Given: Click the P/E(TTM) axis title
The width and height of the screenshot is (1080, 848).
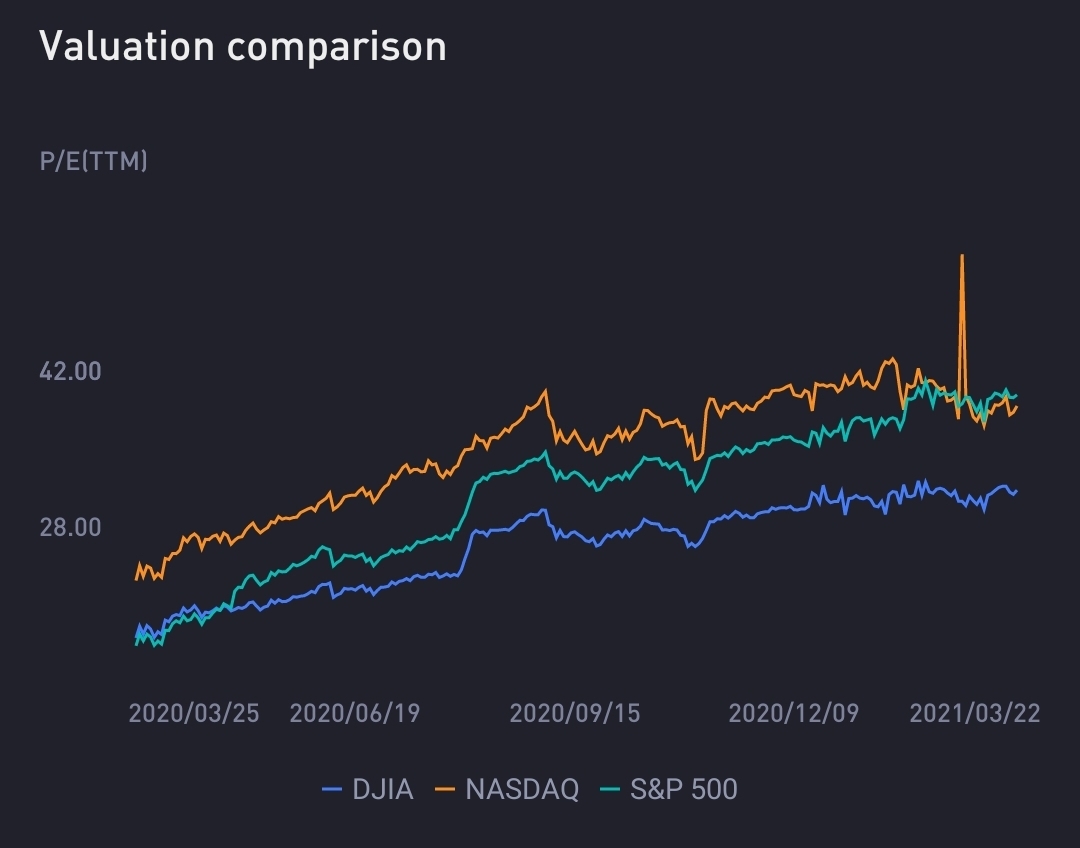Looking at the screenshot, I should click(x=94, y=161).
